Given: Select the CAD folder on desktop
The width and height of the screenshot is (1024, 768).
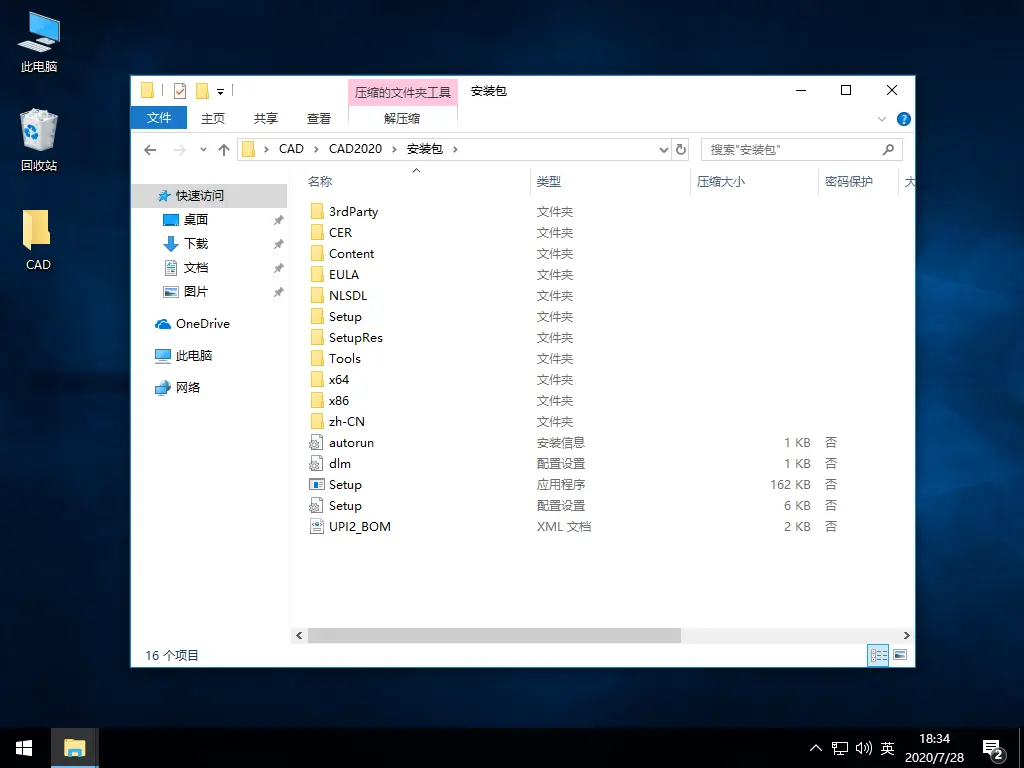Looking at the screenshot, I should (x=38, y=240).
